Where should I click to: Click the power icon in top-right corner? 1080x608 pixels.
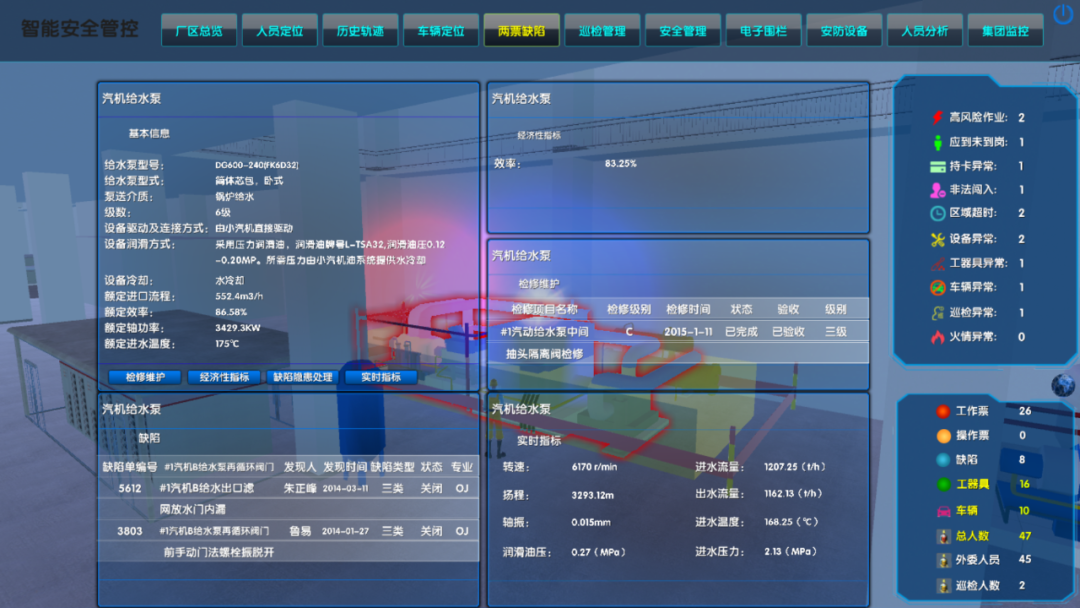point(1062,15)
